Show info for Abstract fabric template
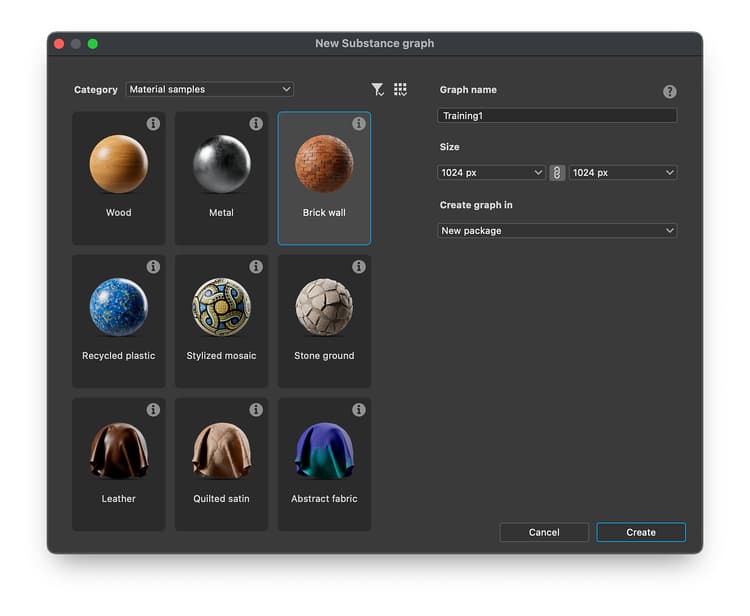This screenshot has height=616, width=750. pyautogui.click(x=359, y=410)
